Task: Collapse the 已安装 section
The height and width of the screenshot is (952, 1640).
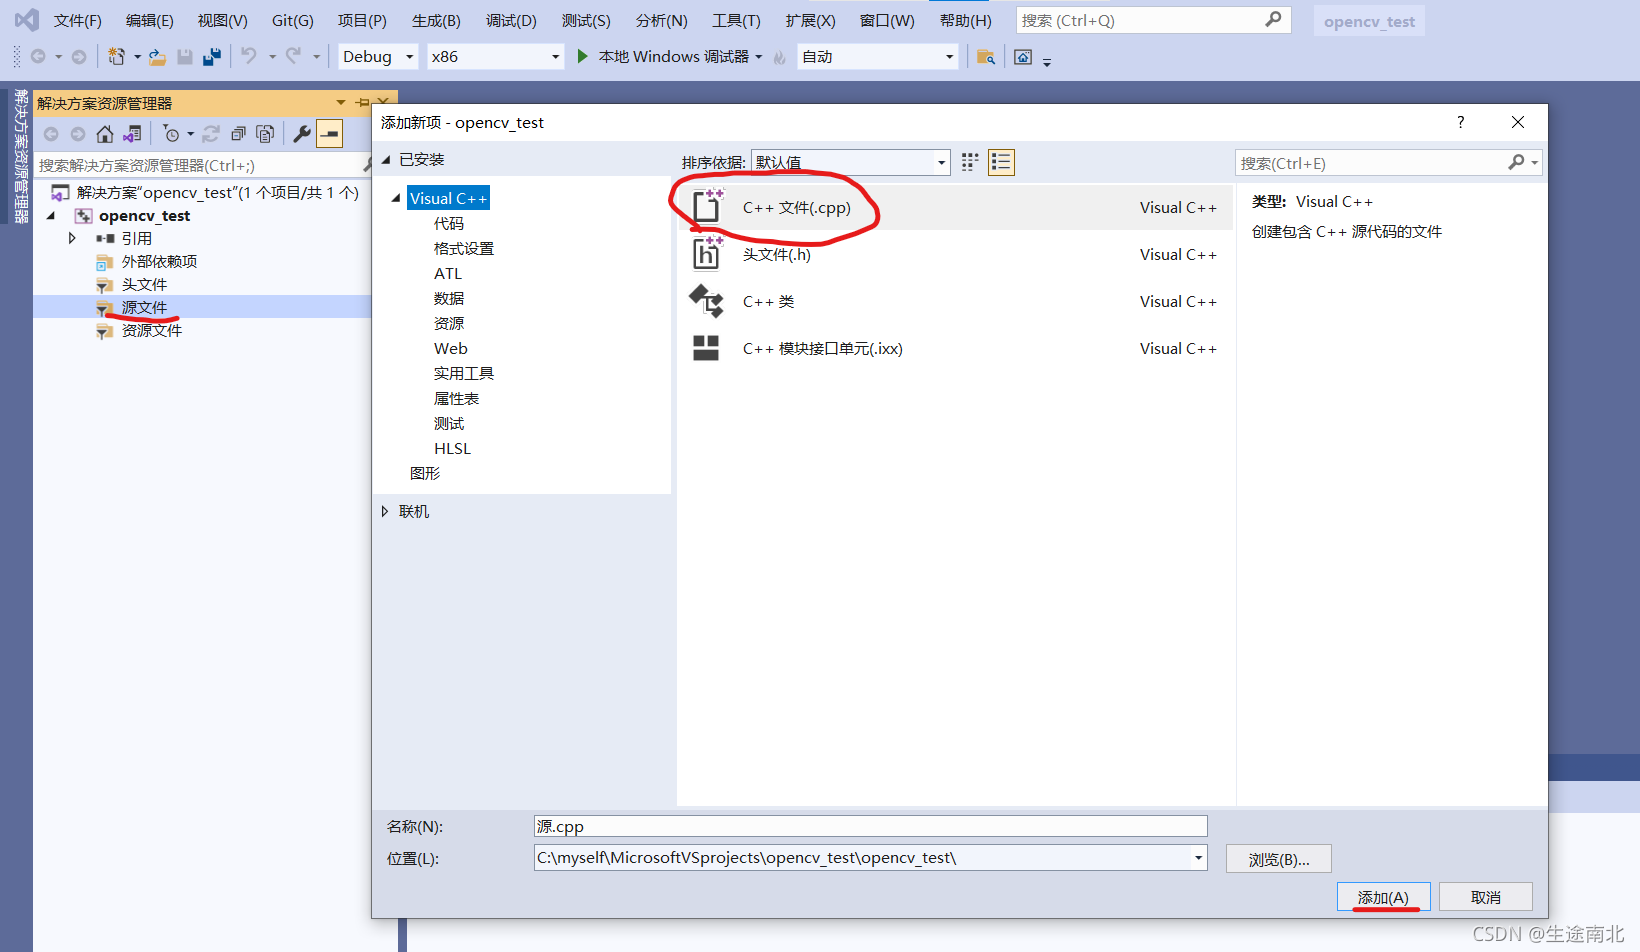Action: click(x=386, y=160)
